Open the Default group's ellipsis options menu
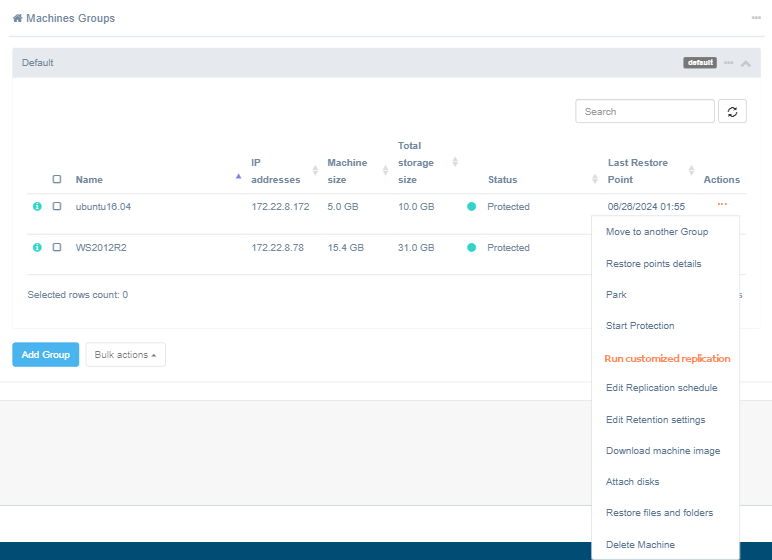 click(729, 63)
